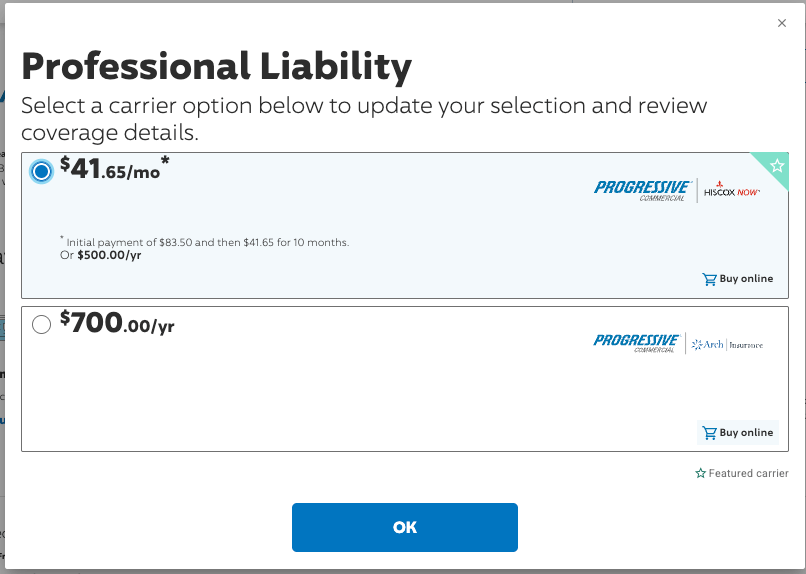Click the cart icon in Arch option
The height and width of the screenshot is (574, 806).
[709, 433]
